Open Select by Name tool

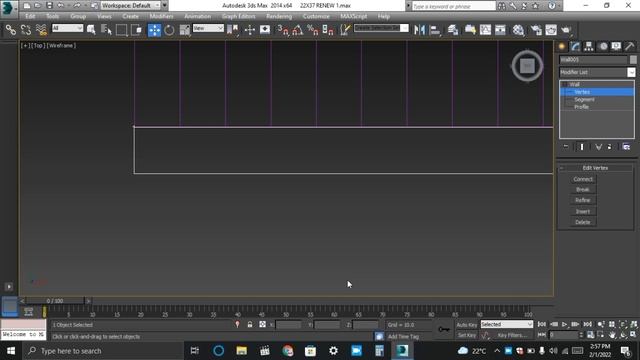(x=106, y=30)
